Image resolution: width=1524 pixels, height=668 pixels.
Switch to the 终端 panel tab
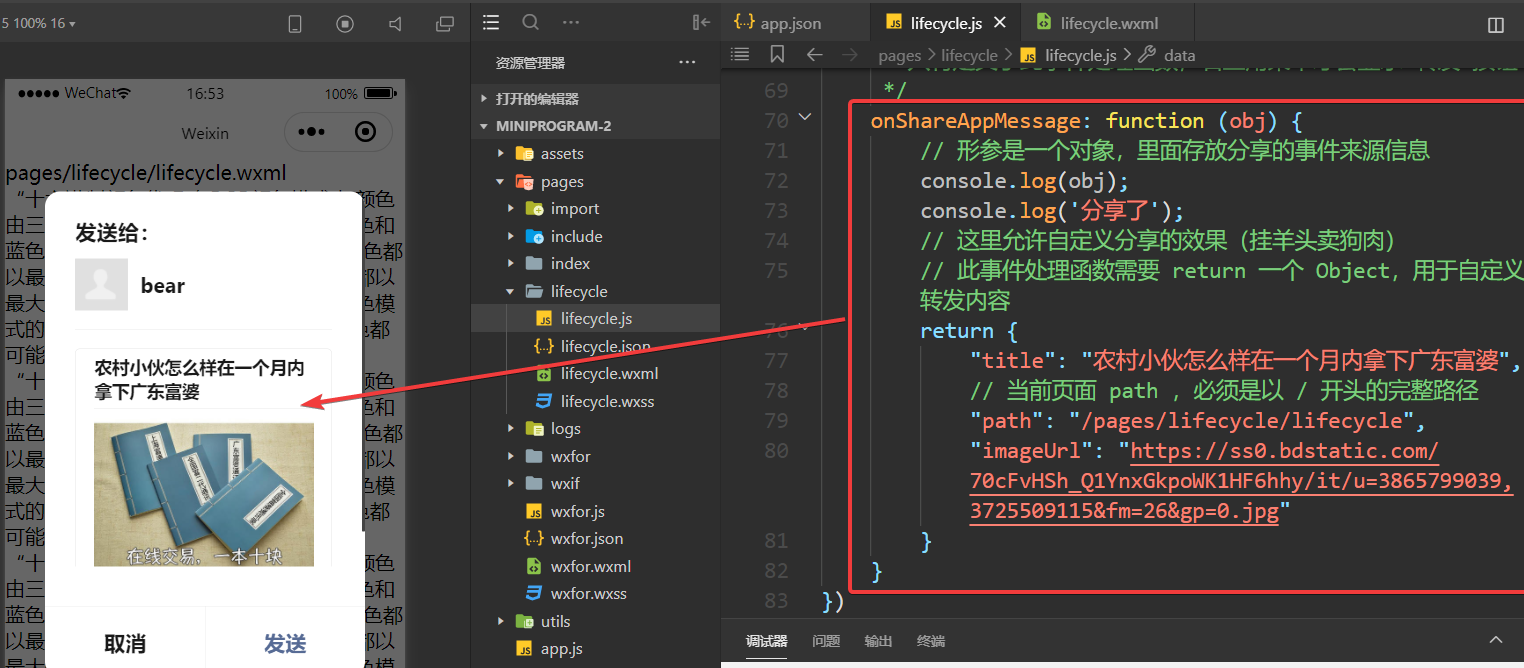(931, 641)
